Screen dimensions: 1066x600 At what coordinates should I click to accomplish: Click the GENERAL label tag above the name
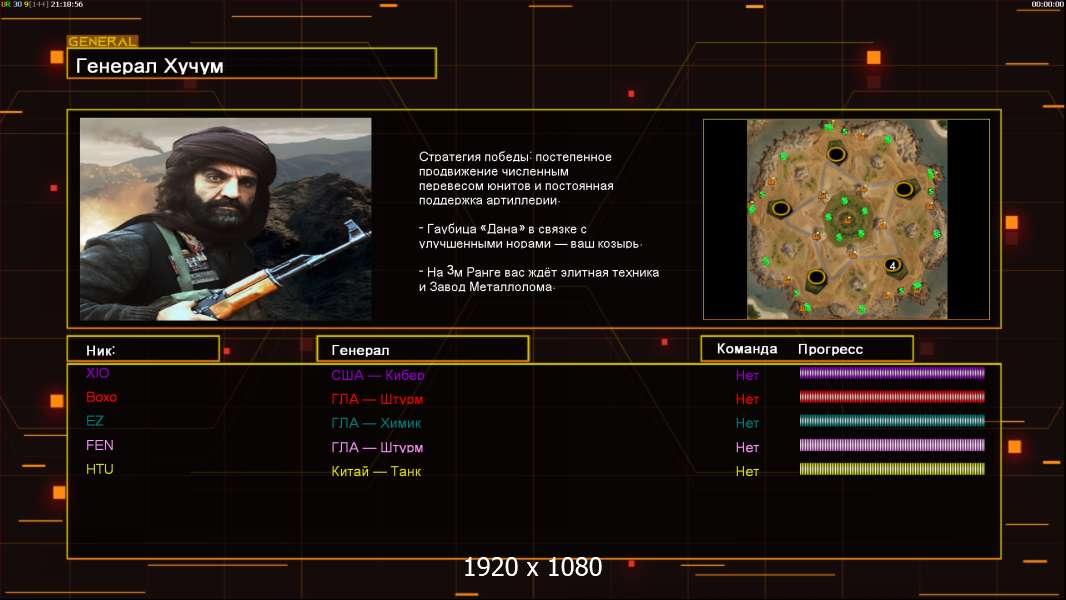click(102, 42)
